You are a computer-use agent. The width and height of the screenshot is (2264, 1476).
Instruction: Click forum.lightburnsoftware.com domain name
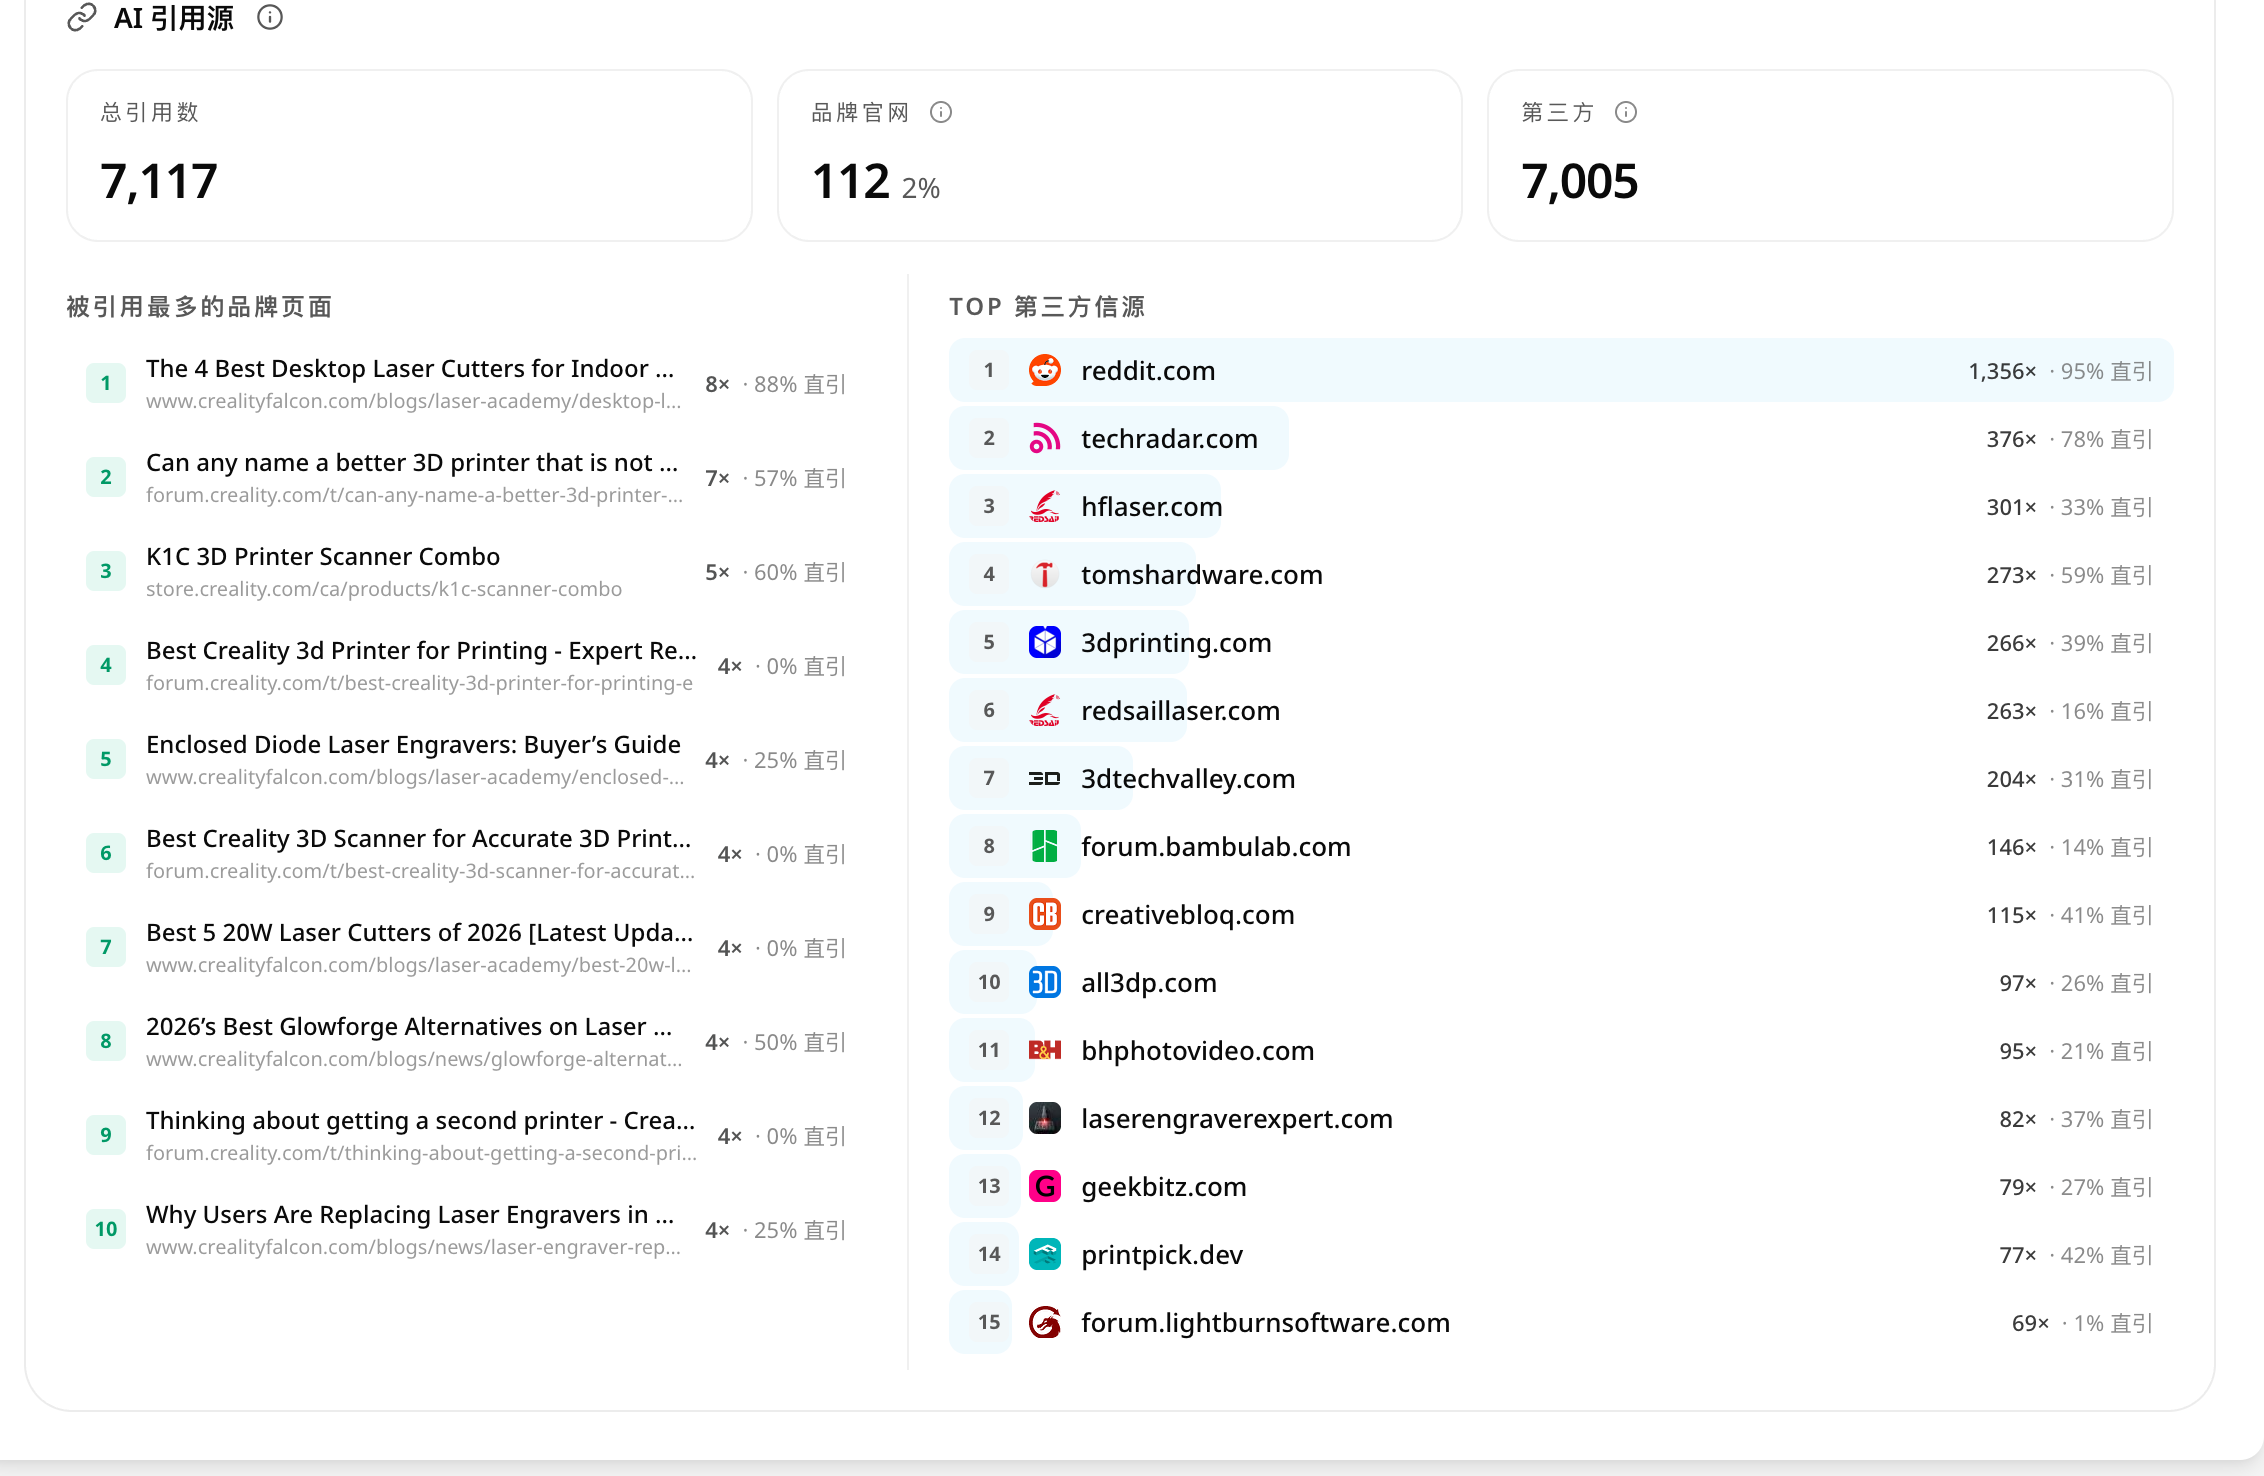coord(1265,1323)
